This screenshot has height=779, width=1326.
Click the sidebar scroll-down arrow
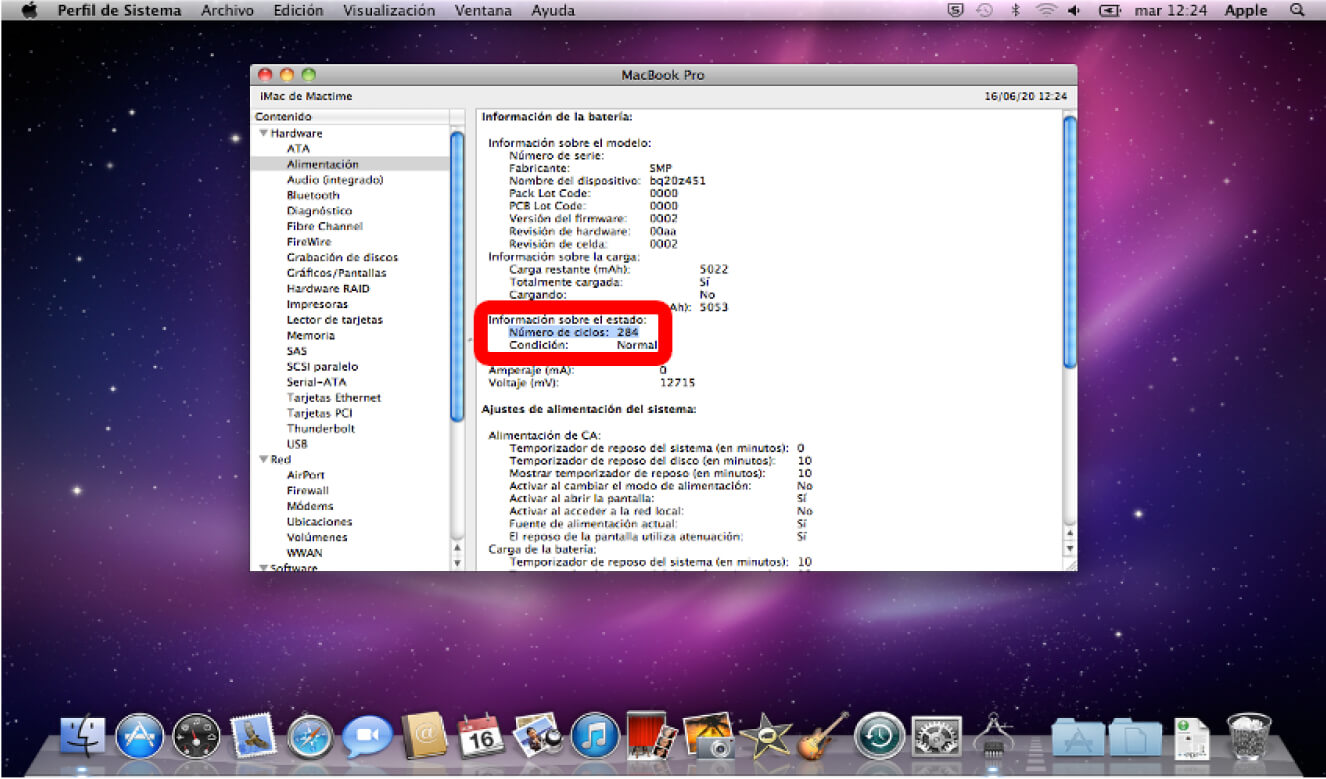coord(457,563)
